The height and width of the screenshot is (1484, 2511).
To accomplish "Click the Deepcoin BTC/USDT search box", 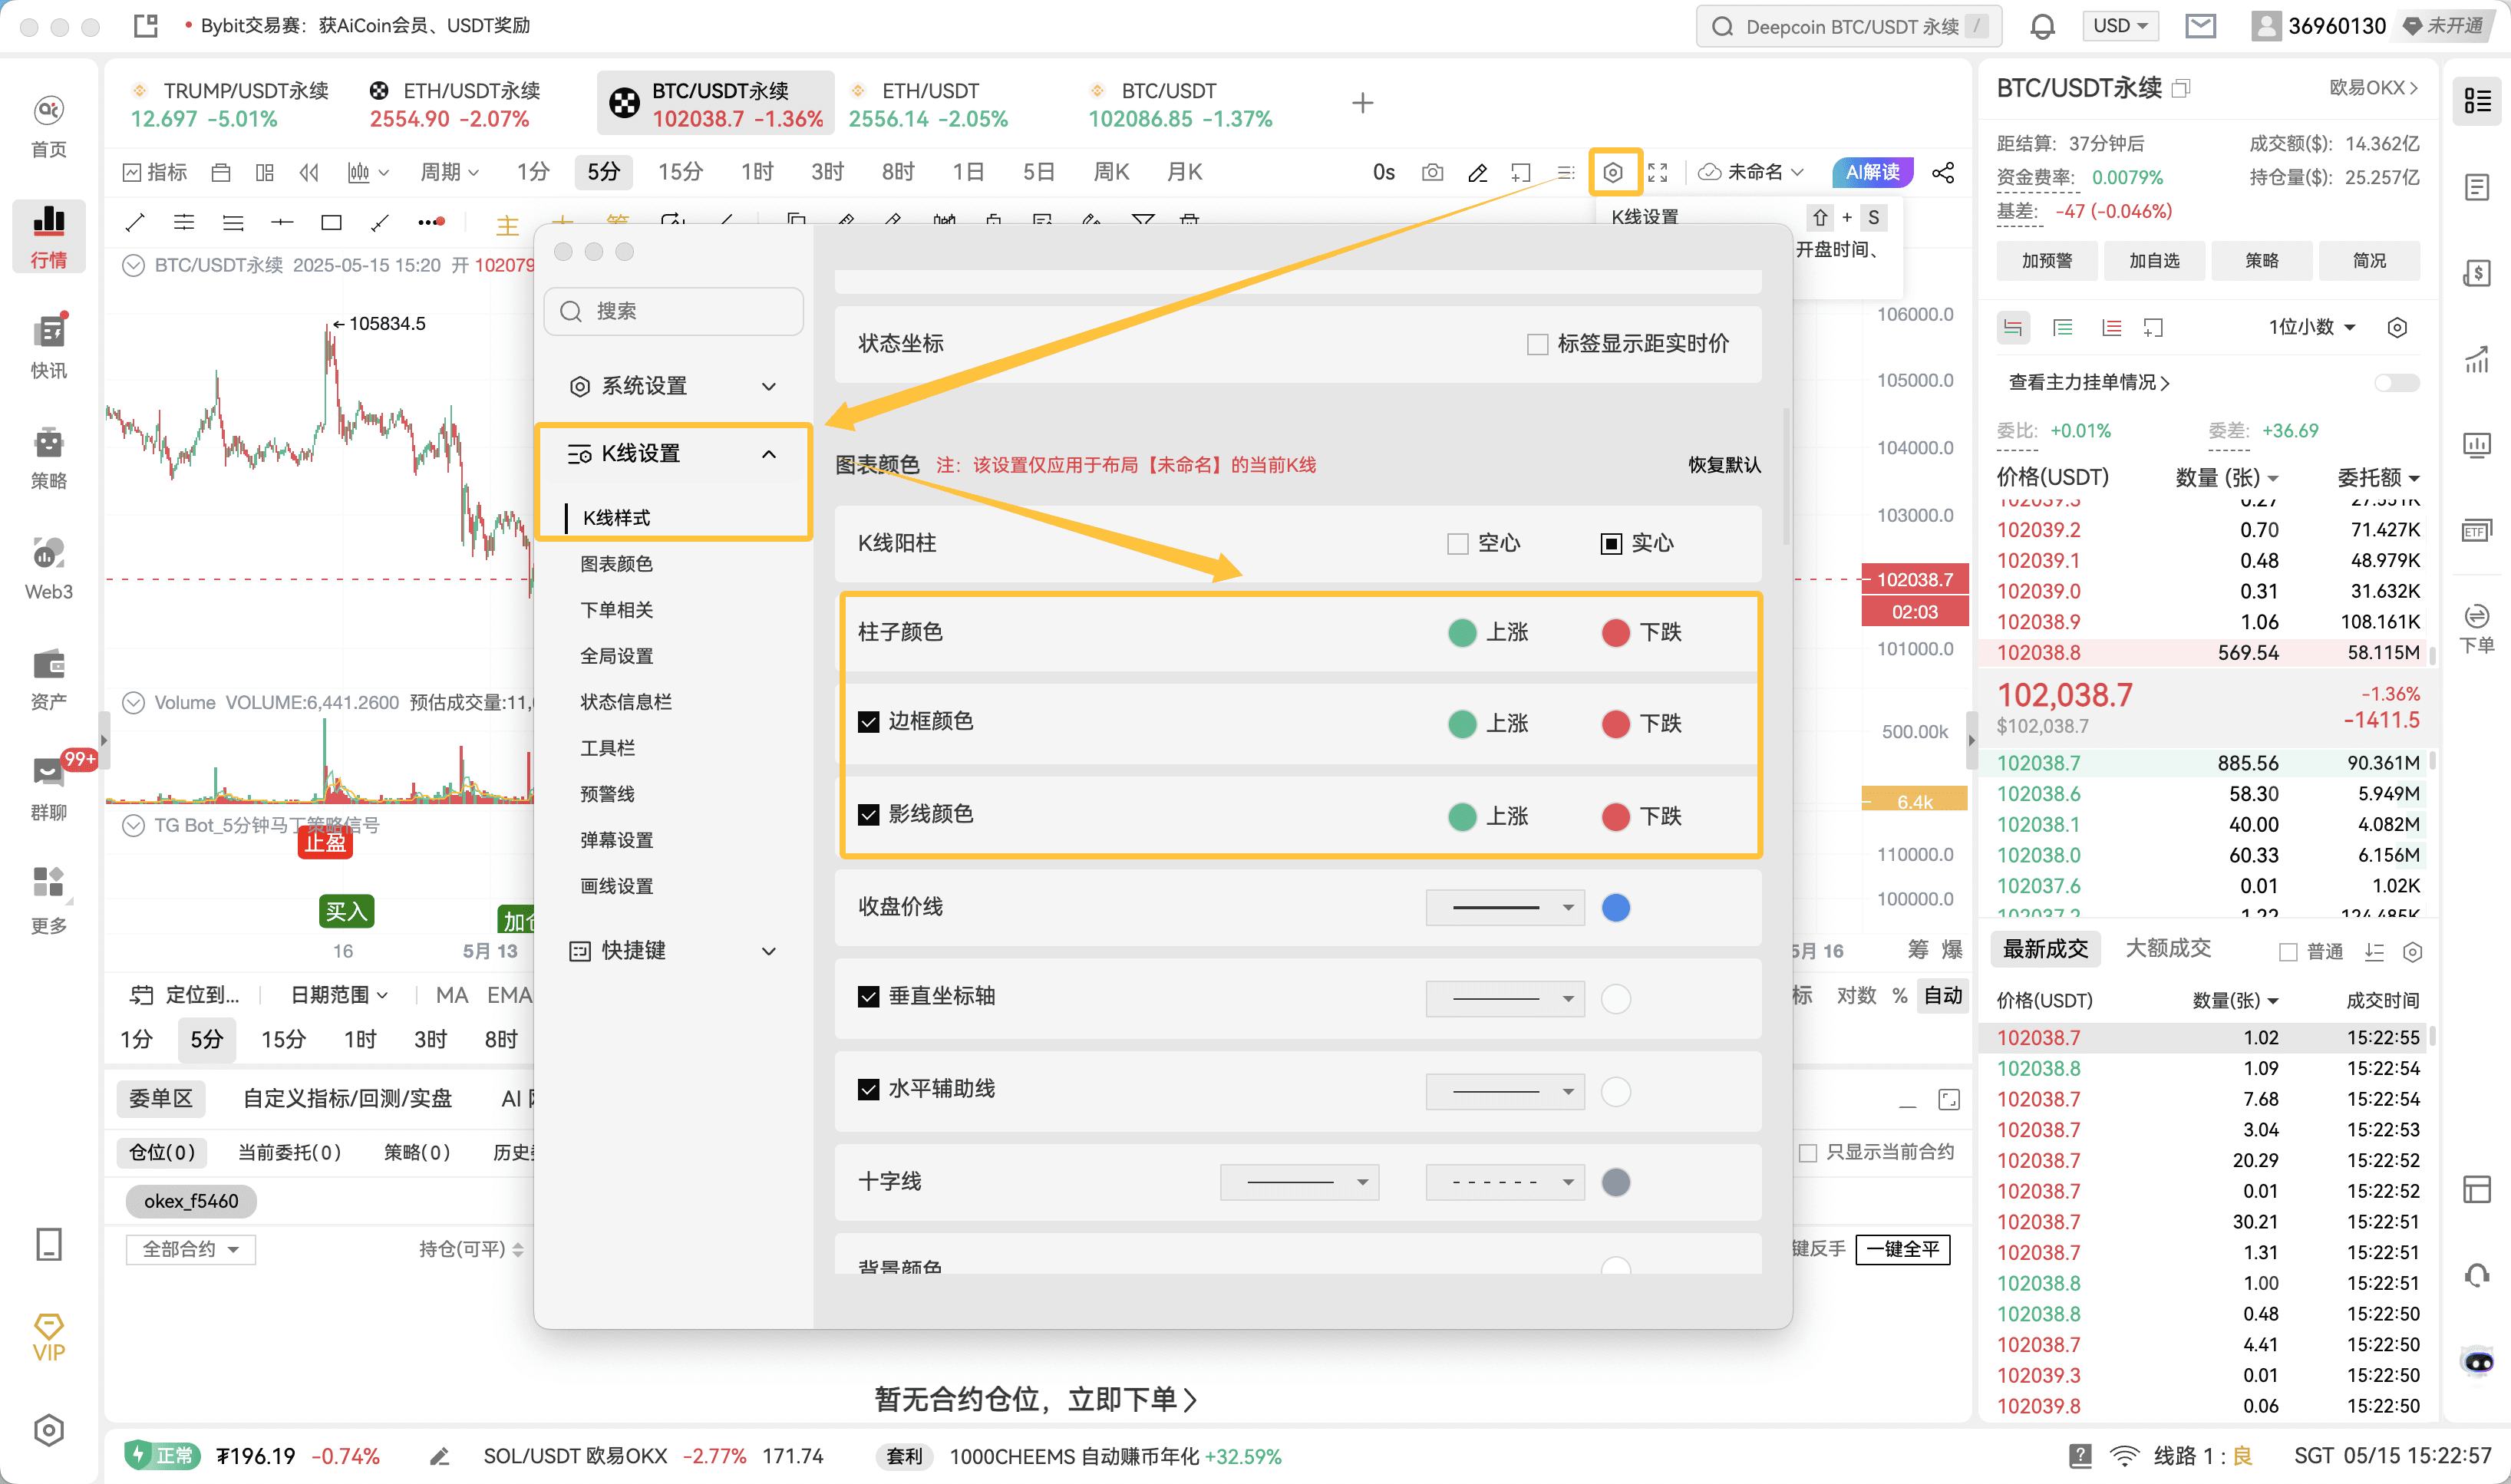I will click(1848, 26).
